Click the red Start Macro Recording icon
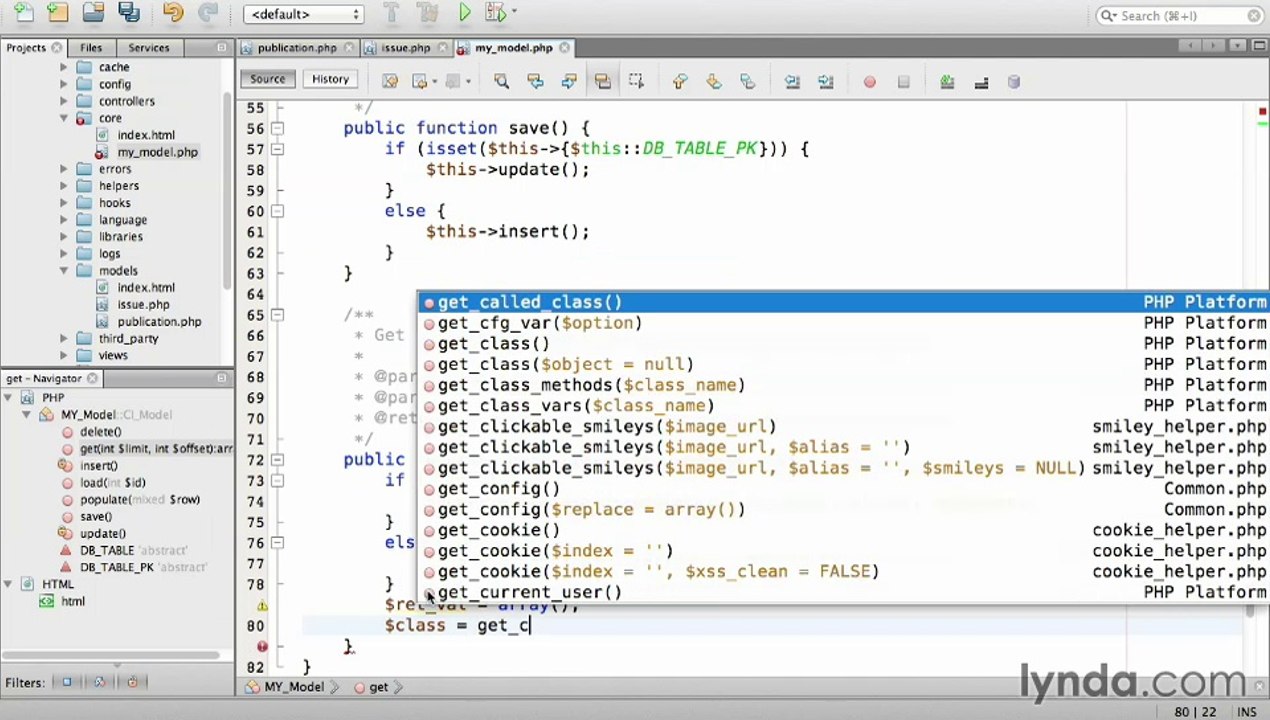Image resolution: width=1270 pixels, height=720 pixels. (x=869, y=82)
